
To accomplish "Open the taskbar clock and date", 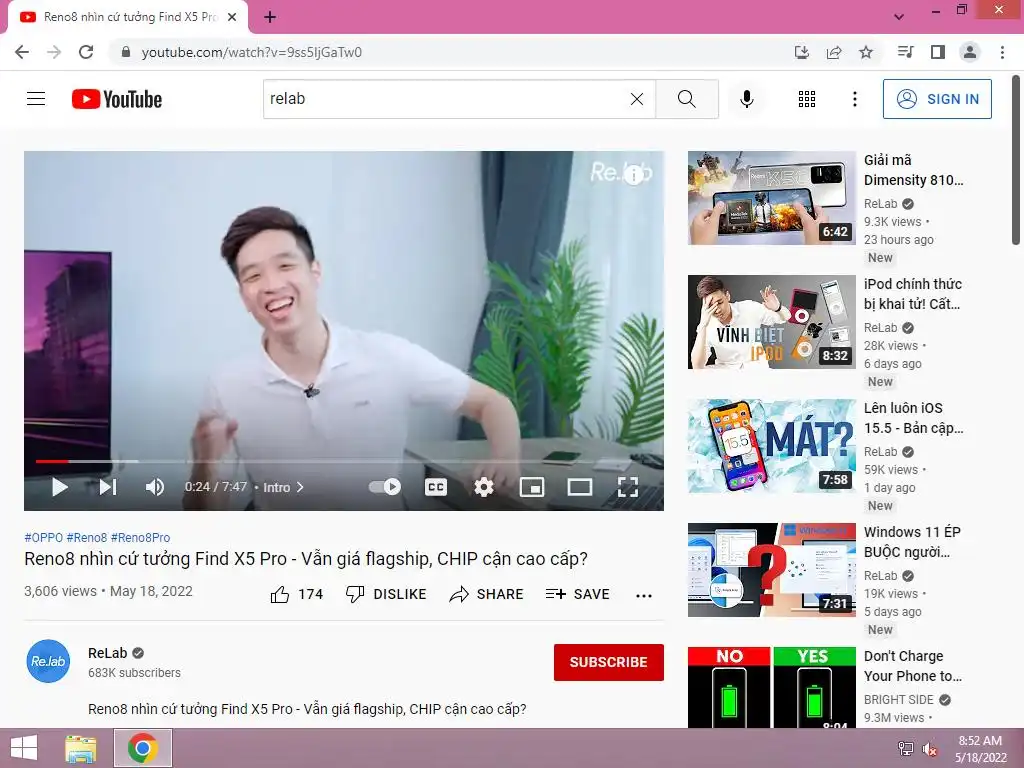I will pos(980,749).
